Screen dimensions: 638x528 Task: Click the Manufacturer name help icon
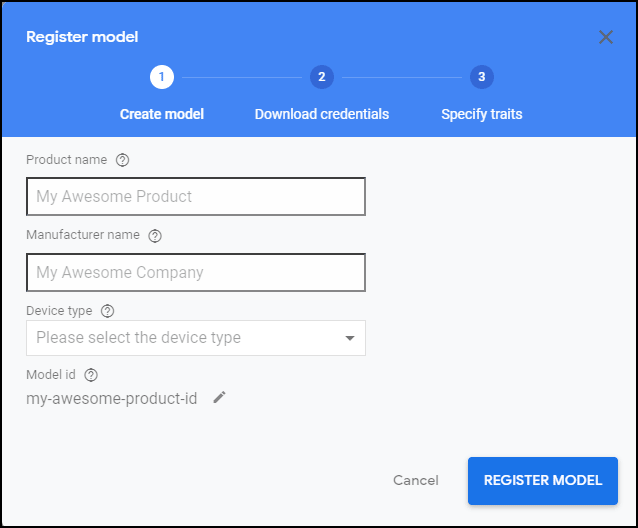(x=155, y=236)
